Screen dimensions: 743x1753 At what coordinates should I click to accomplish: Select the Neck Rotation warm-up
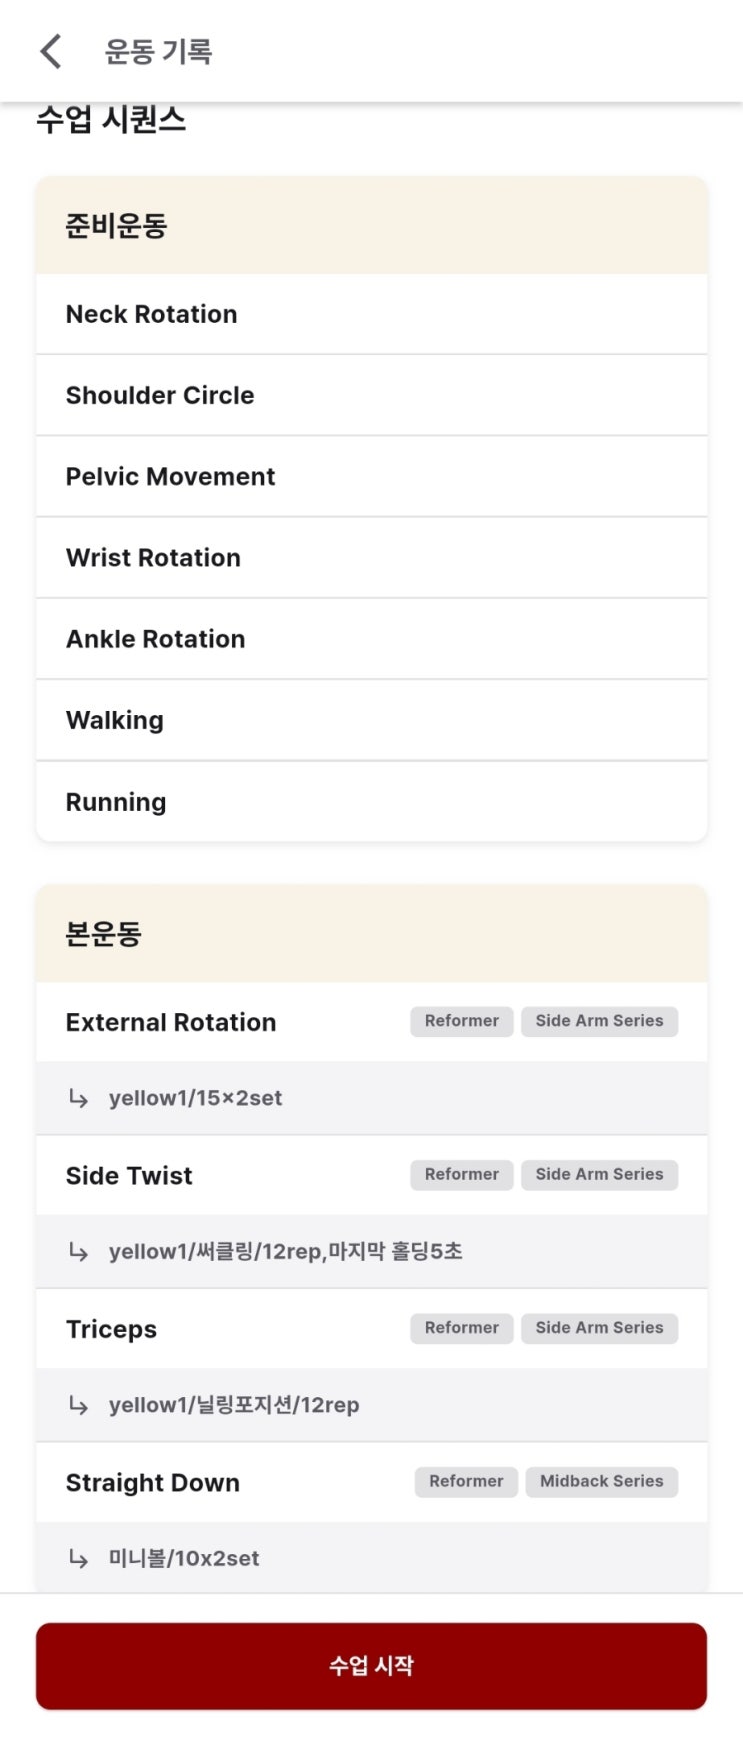152,314
